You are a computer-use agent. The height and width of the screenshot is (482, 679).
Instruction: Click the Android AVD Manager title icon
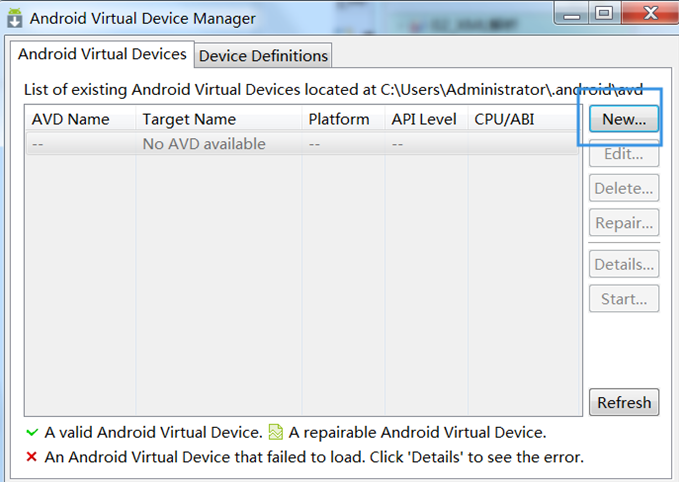click(15, 18)
